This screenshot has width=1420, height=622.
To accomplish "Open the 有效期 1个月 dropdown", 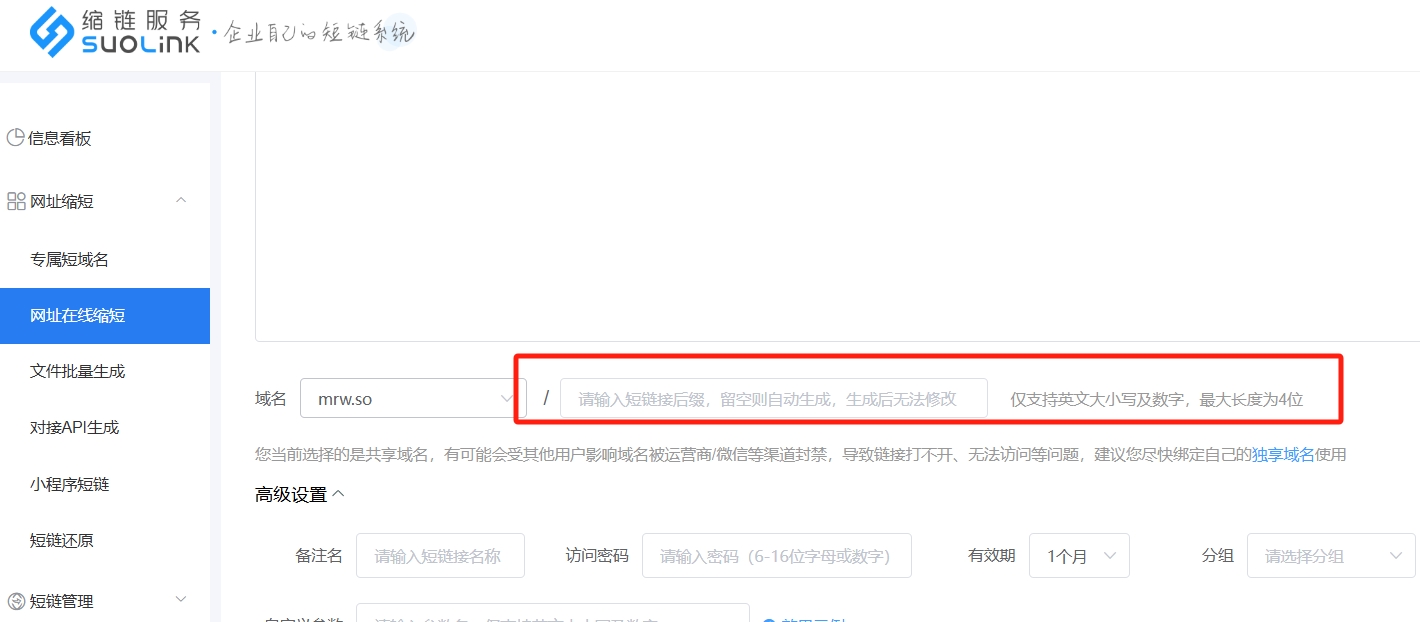I will click(1079, 556).
